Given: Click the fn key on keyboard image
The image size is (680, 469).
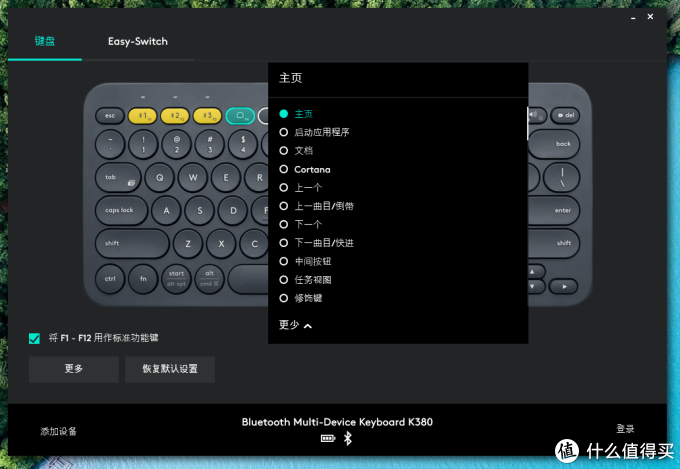Looking at the screenshot, I should pyautogui.click(x=143, y=279).
